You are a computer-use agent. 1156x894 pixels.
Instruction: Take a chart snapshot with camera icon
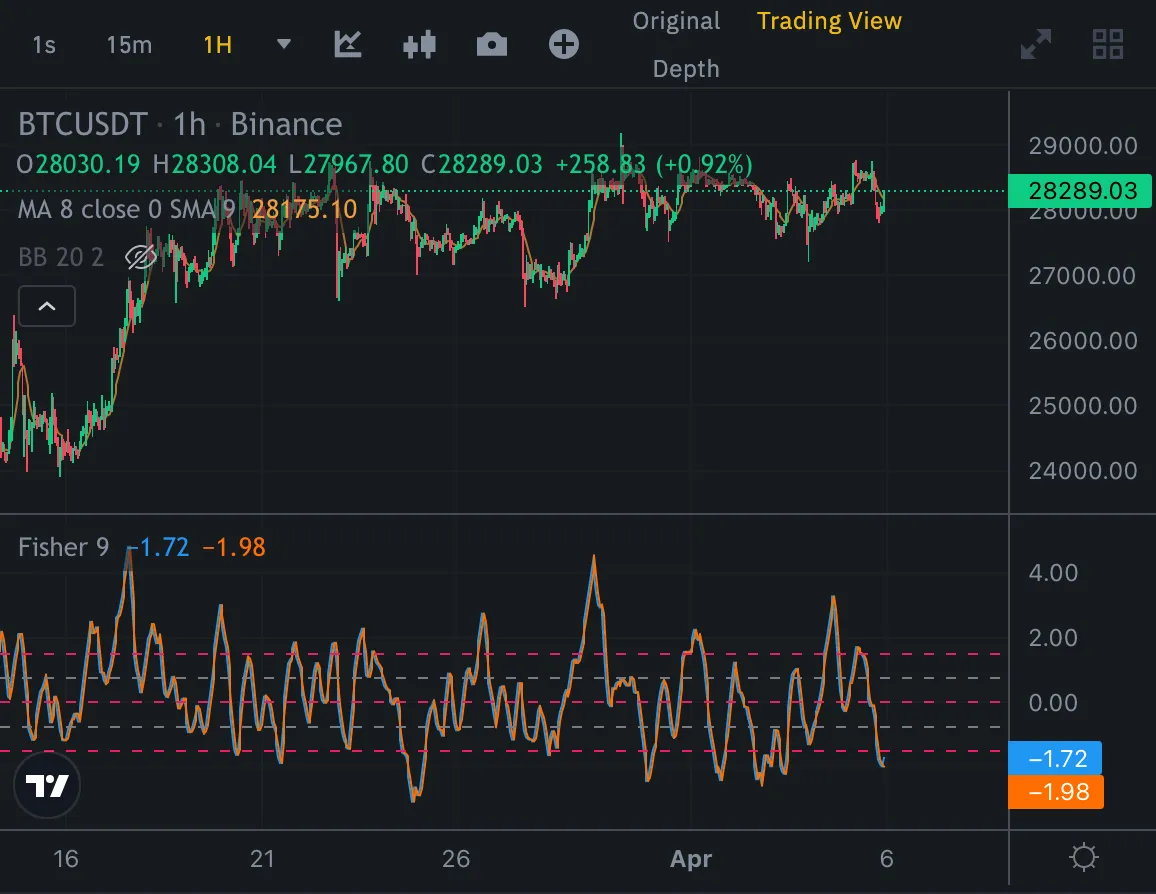click(x=492, y=45)
